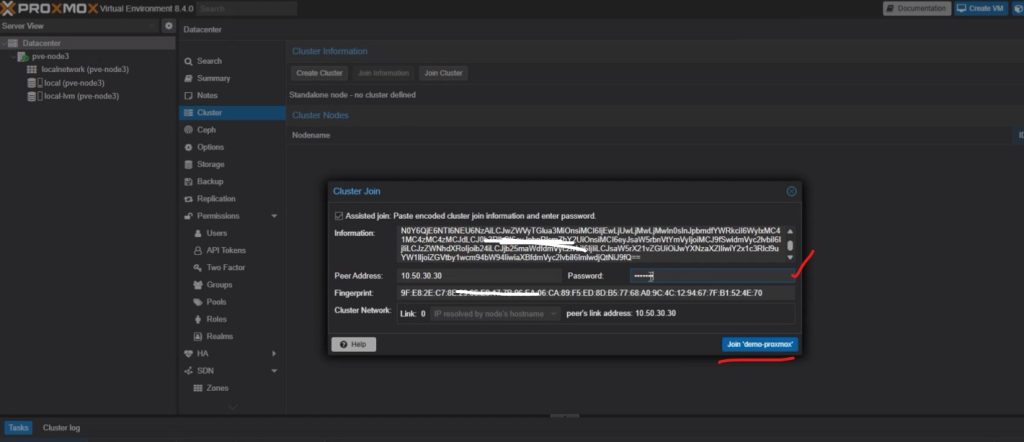Click the top search field
This screenshot has height=442, width=1024.
click(x=246, y=8)
